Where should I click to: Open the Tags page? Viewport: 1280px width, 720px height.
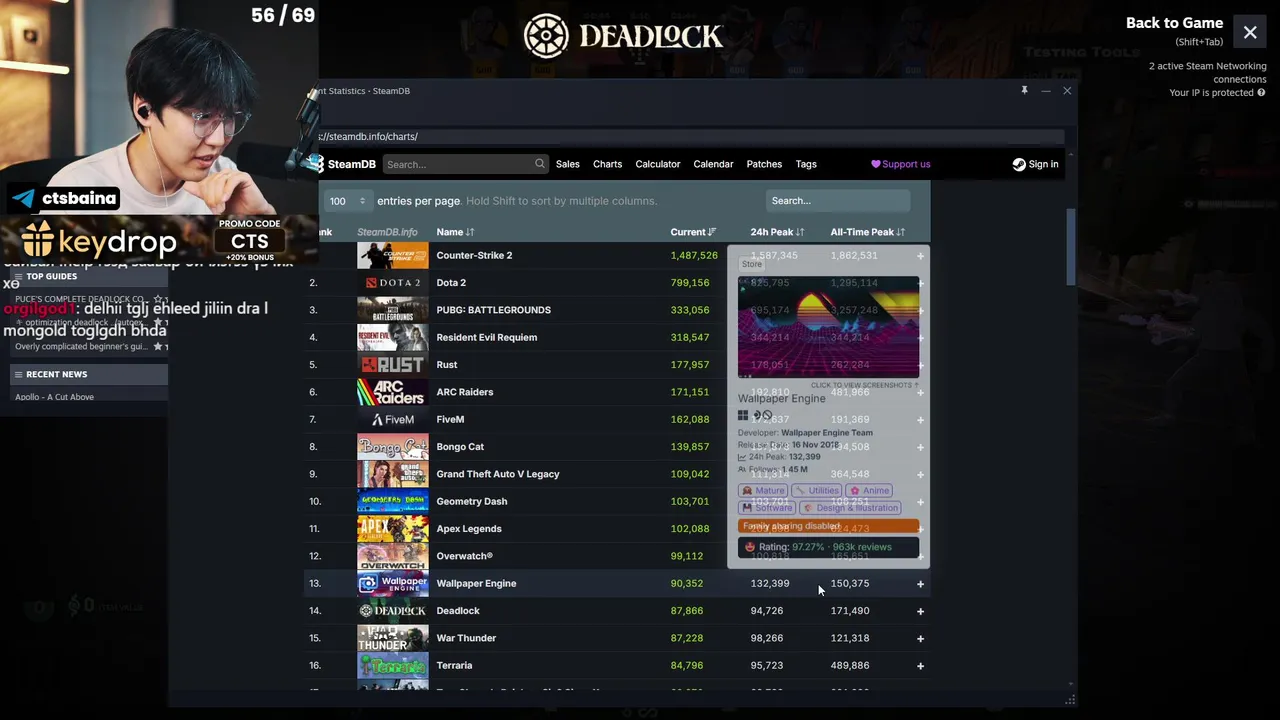(x=806, y=164)
